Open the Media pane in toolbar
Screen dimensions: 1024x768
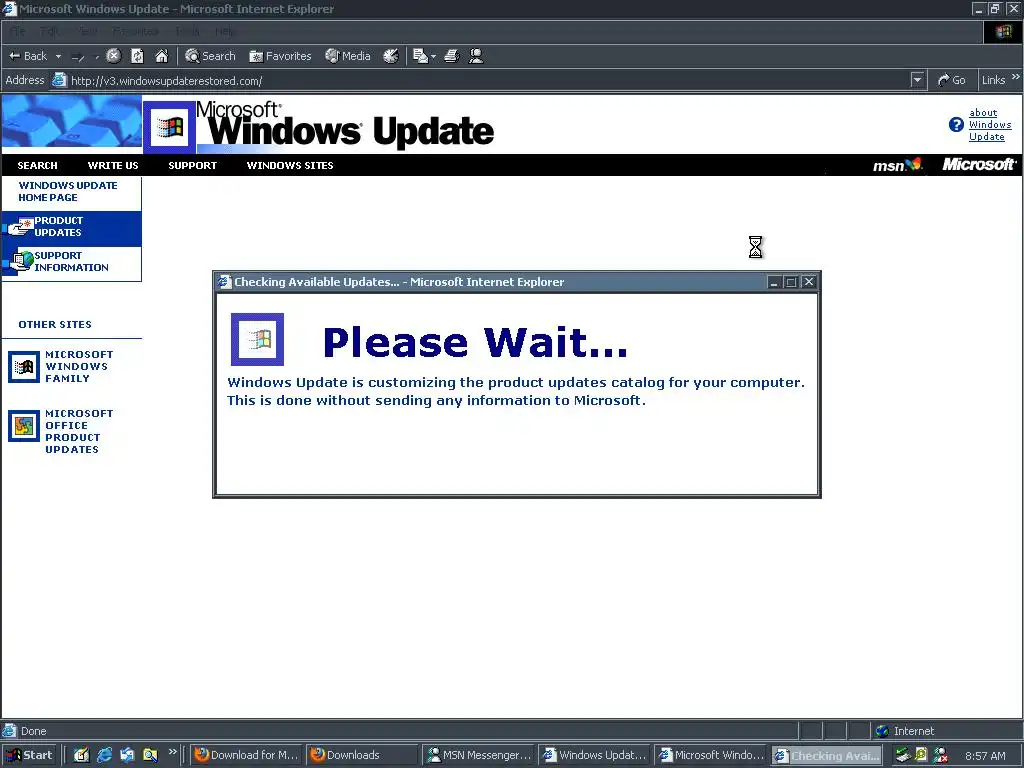point(348,56)
